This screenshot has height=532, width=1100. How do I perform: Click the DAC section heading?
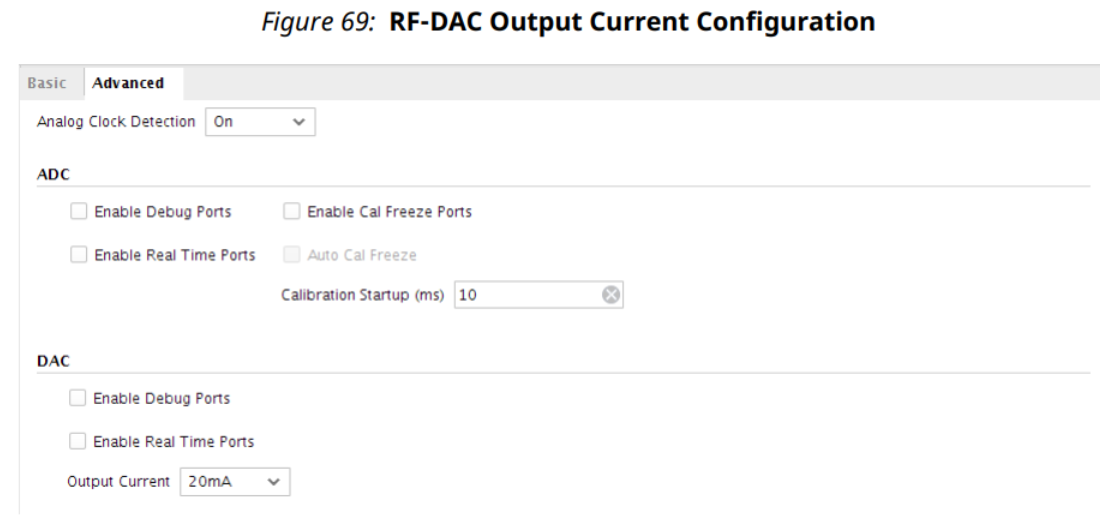[47, 360]
